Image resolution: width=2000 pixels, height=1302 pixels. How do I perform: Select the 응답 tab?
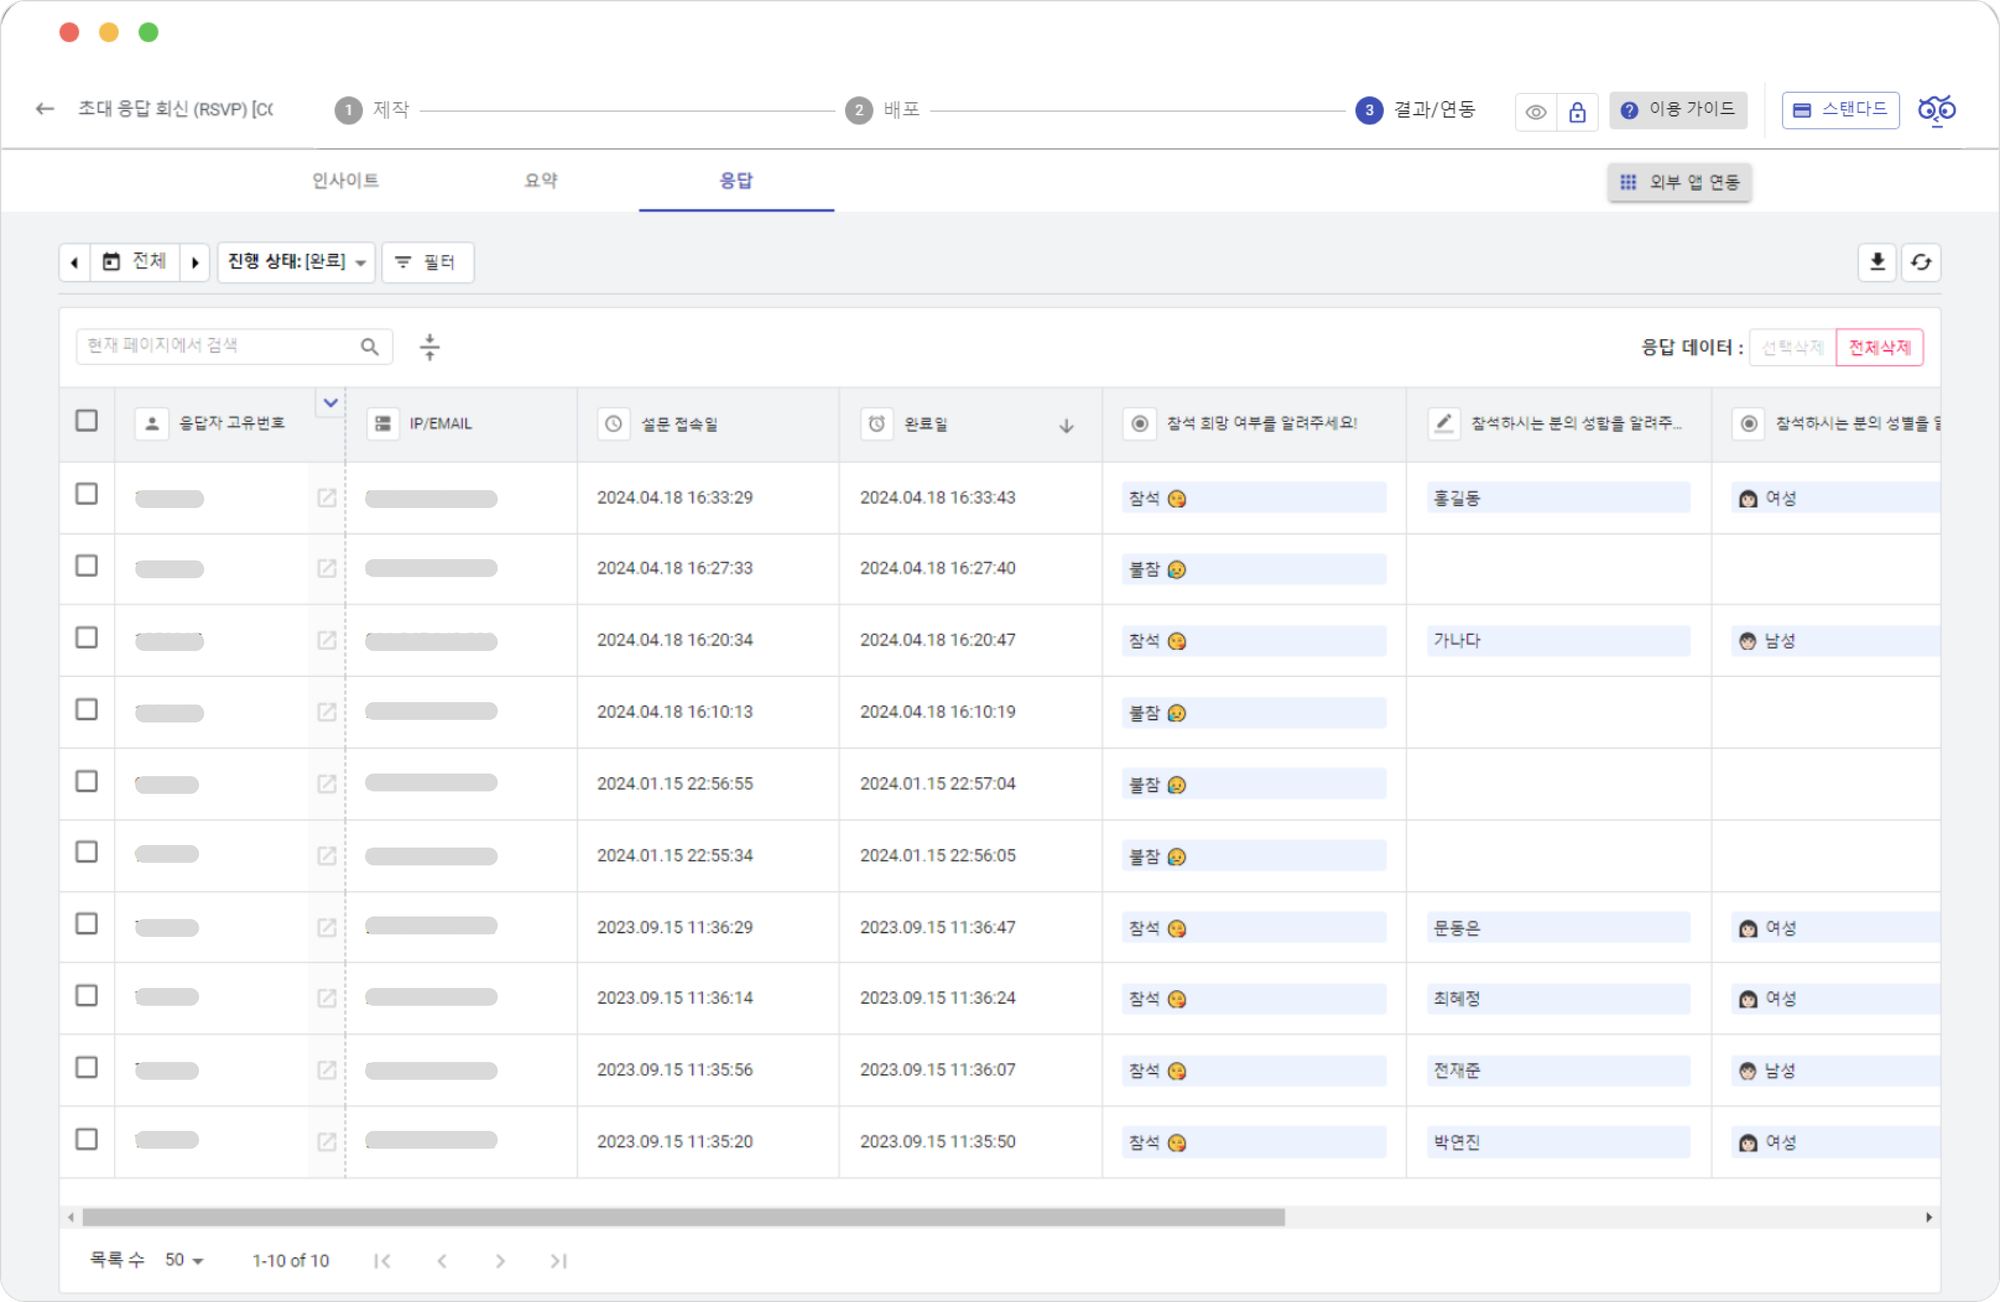click(736, 181)
